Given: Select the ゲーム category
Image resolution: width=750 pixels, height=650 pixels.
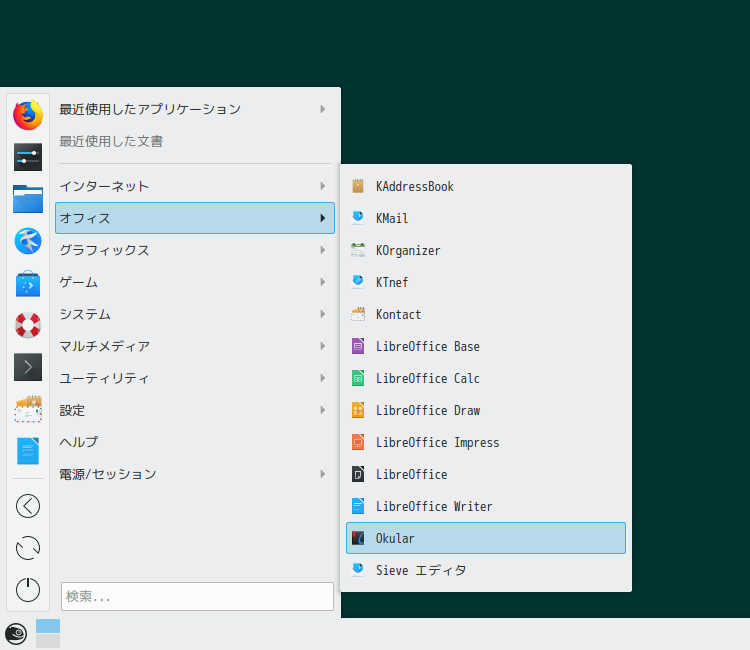Looking at the screenshot, I should 195,282.
